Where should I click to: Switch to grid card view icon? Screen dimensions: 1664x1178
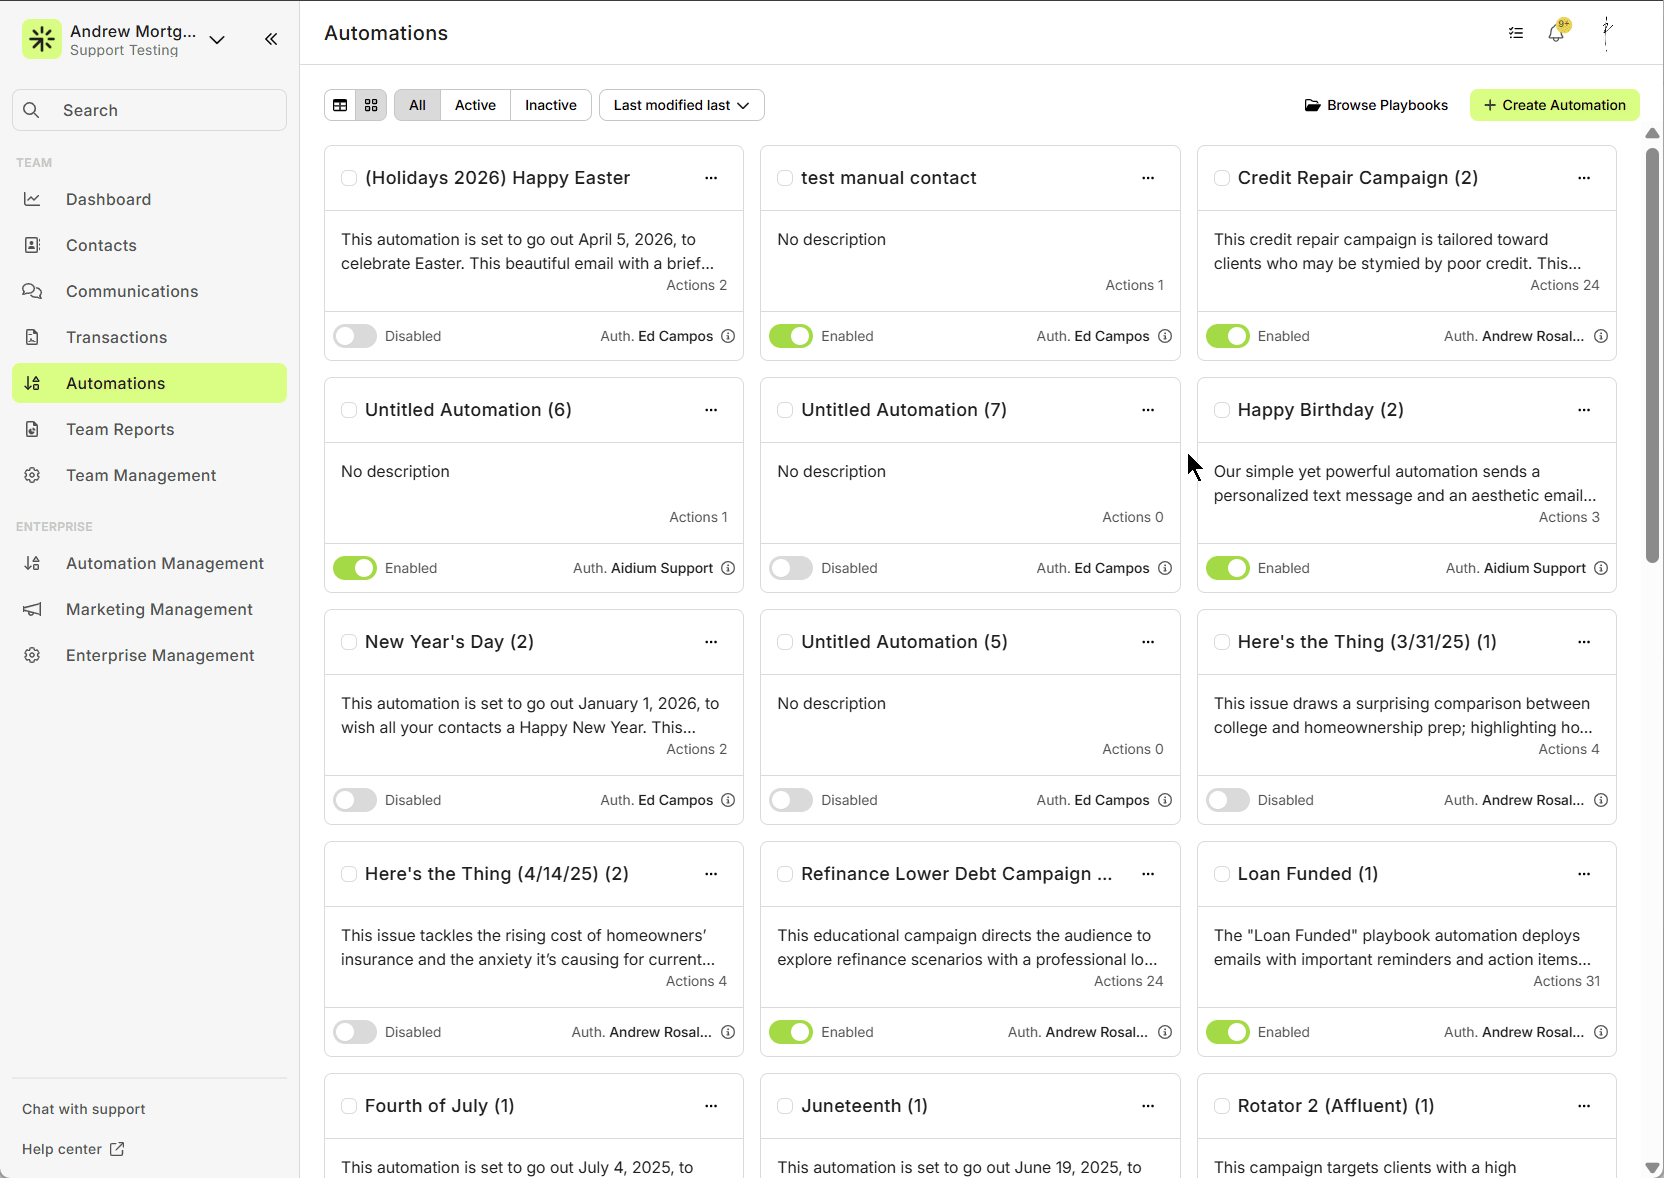pos(371,105)
